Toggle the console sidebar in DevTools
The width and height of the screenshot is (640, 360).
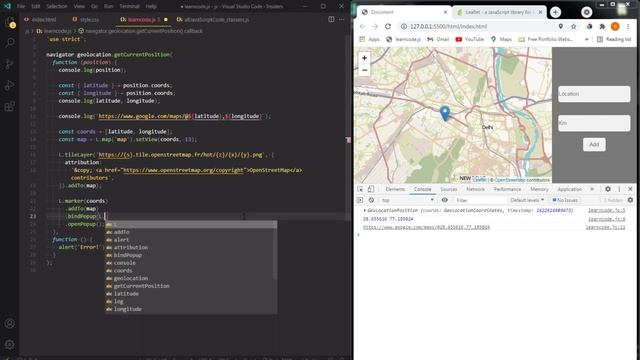[360, 200]
